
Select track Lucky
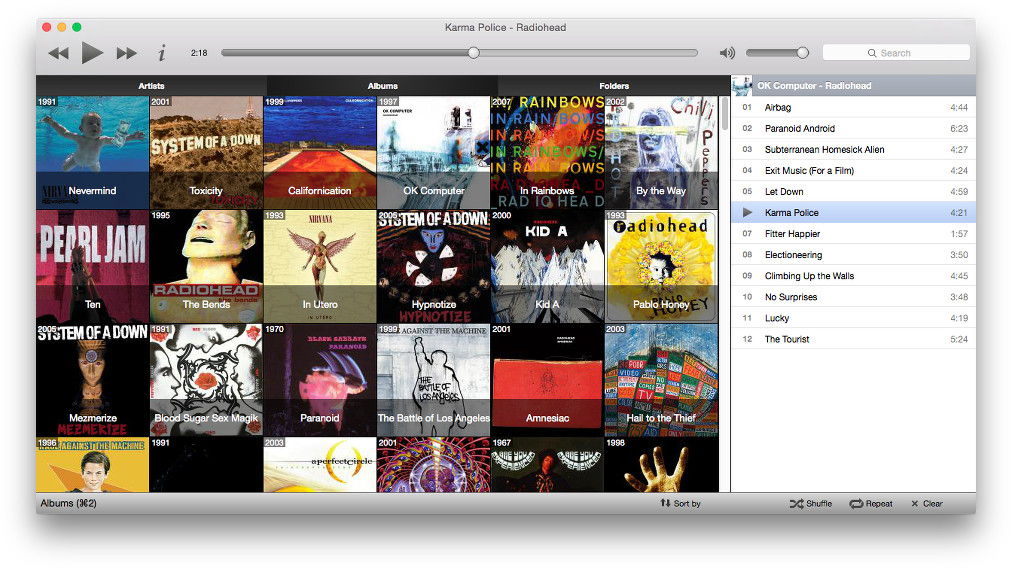point(853,318)
